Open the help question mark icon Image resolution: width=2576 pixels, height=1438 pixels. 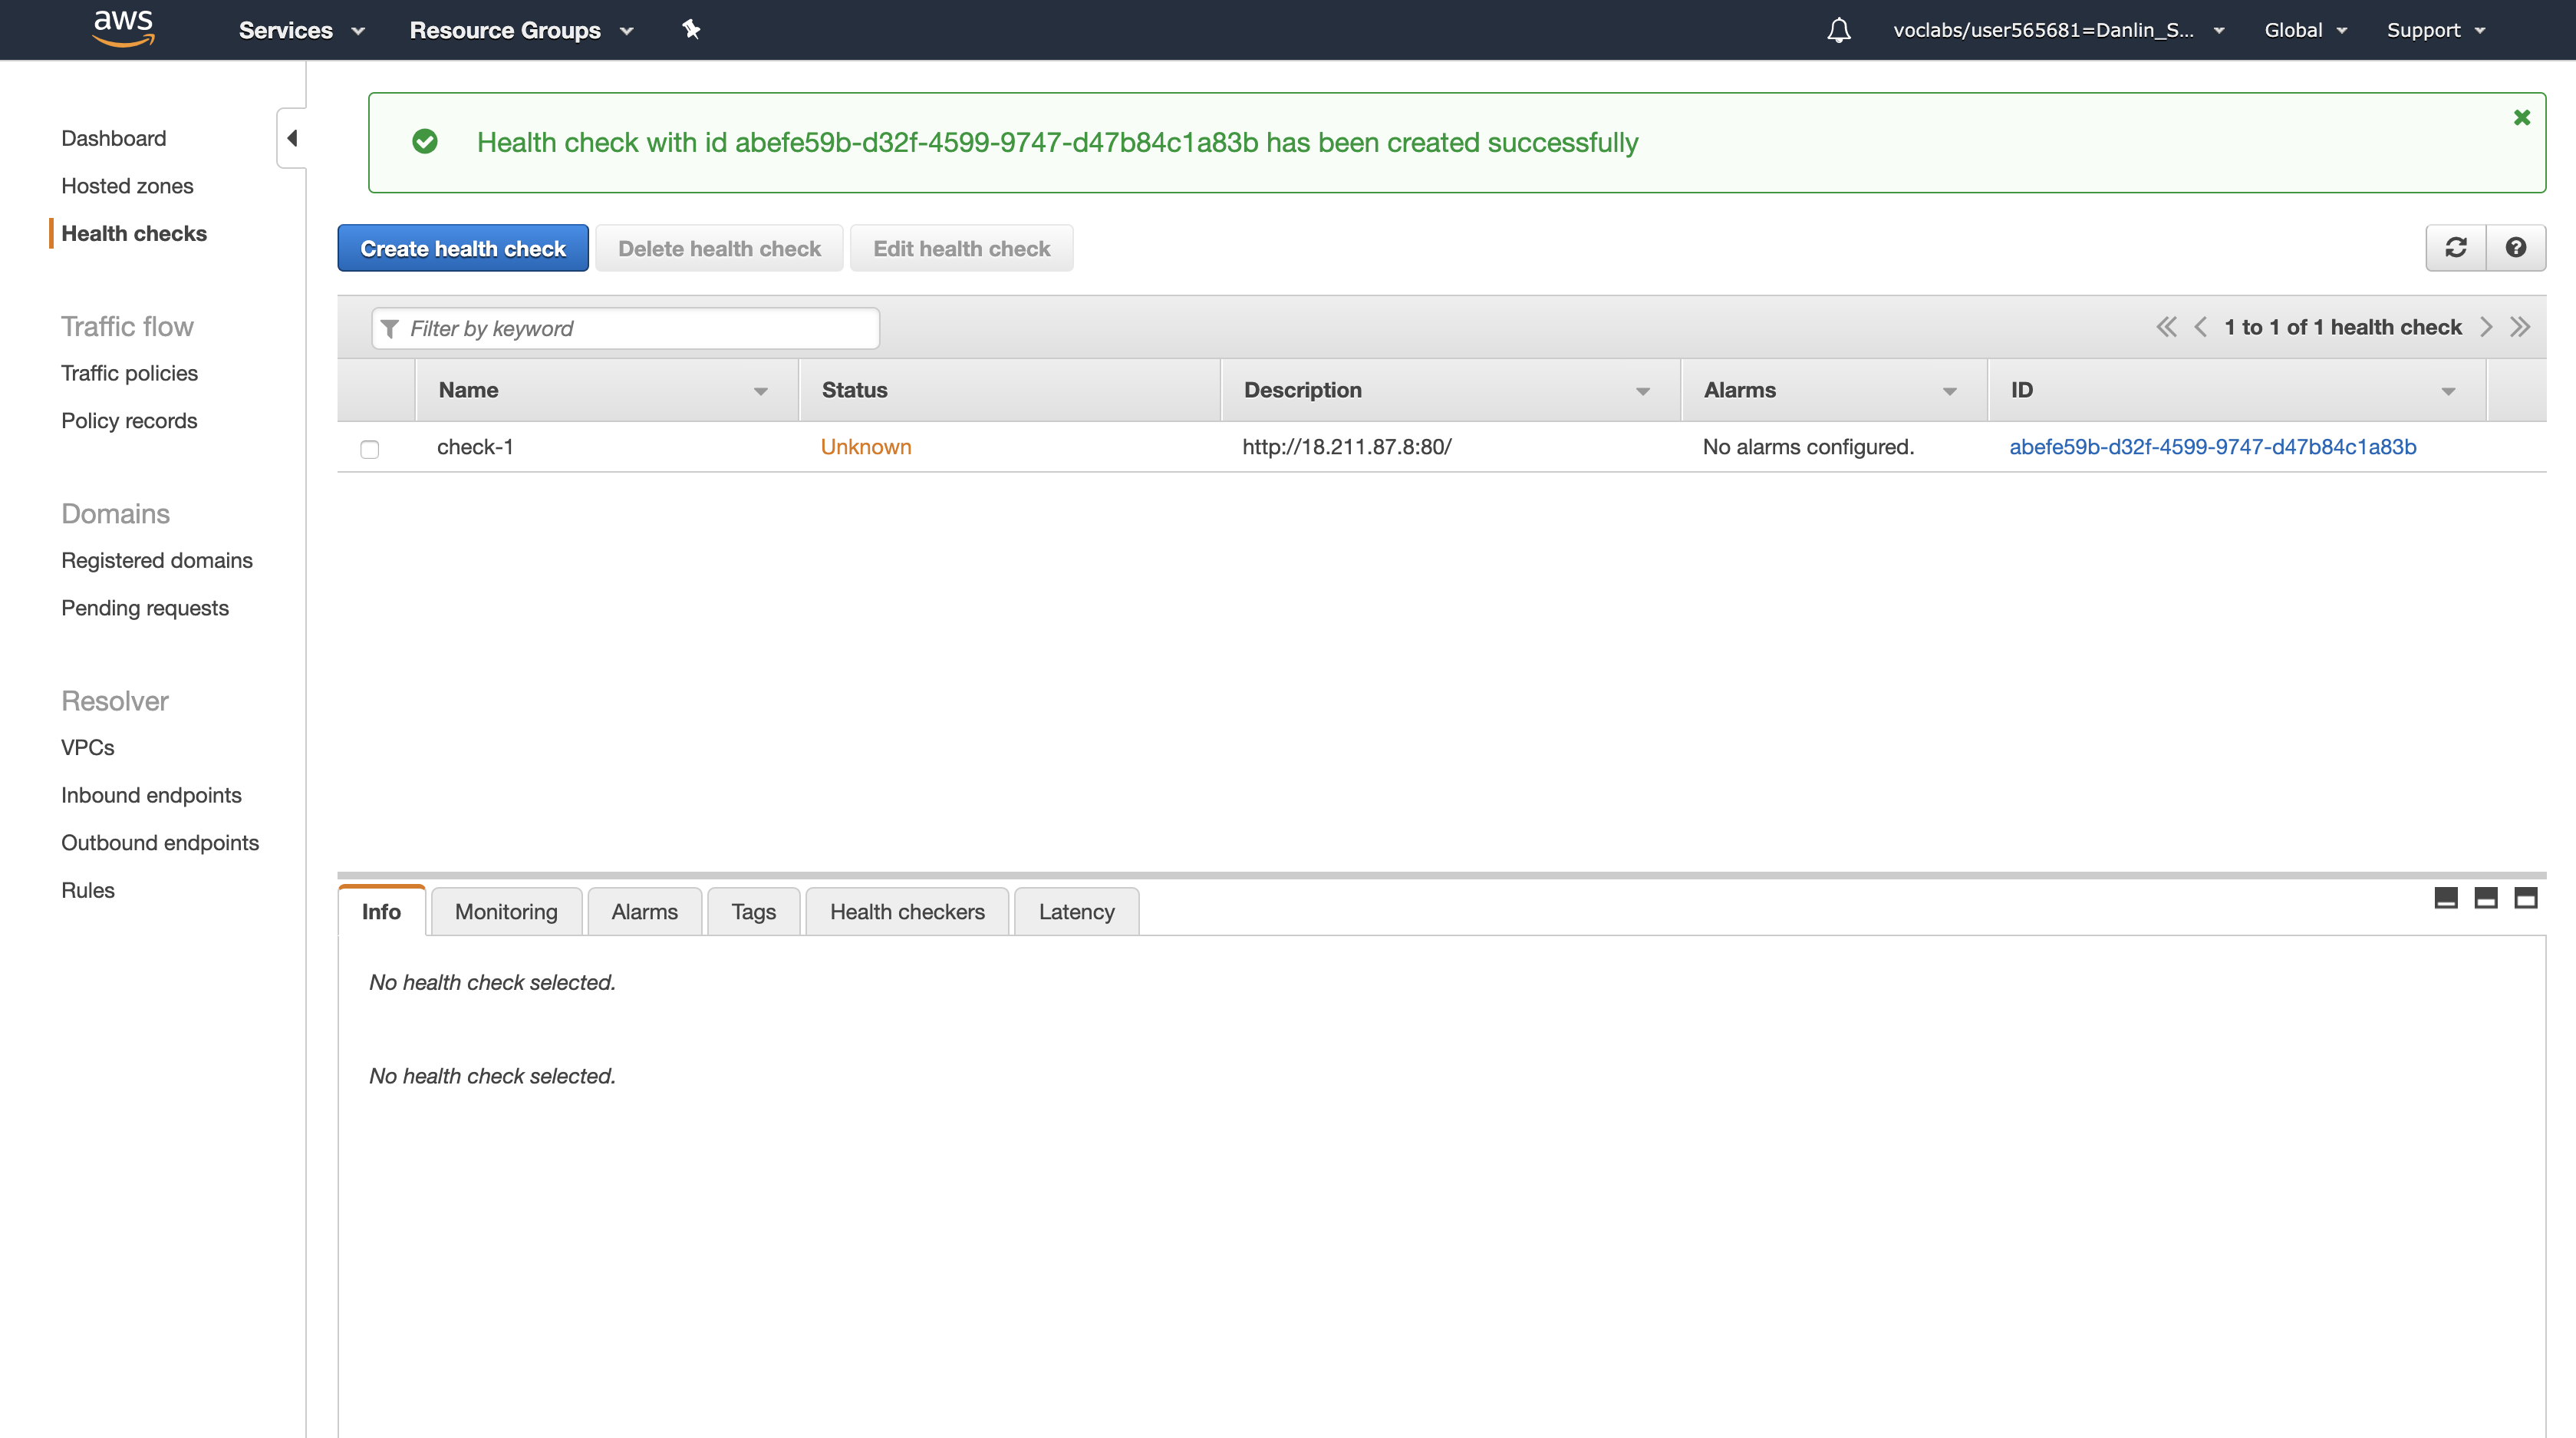(x=2516, y=247)
